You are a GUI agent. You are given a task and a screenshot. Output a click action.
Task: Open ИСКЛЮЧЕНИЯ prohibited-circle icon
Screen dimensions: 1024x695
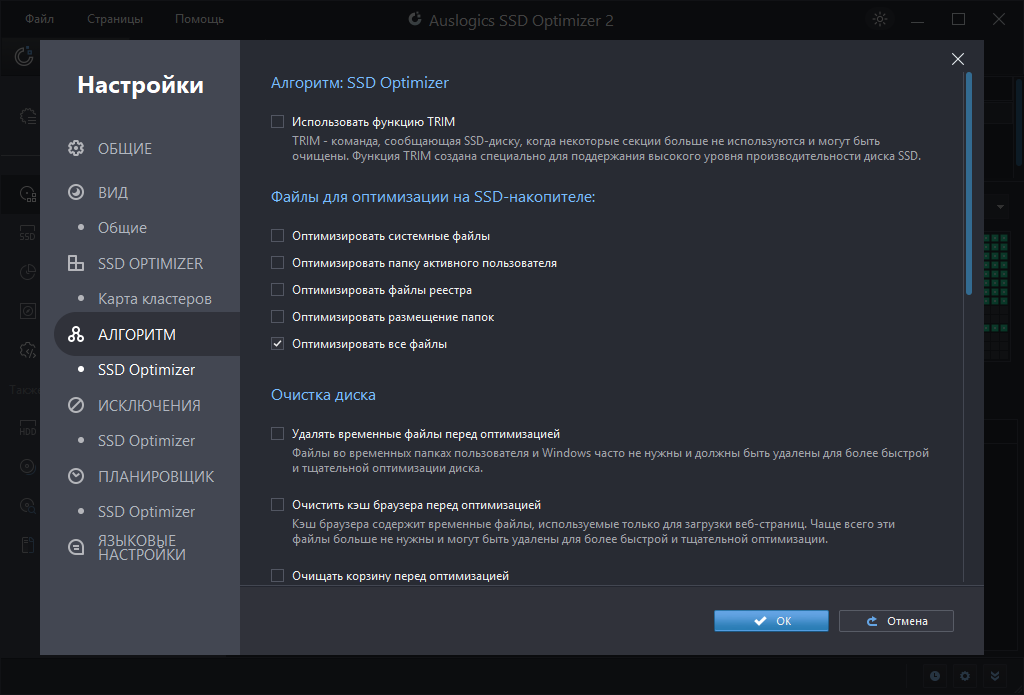point(76,405)
